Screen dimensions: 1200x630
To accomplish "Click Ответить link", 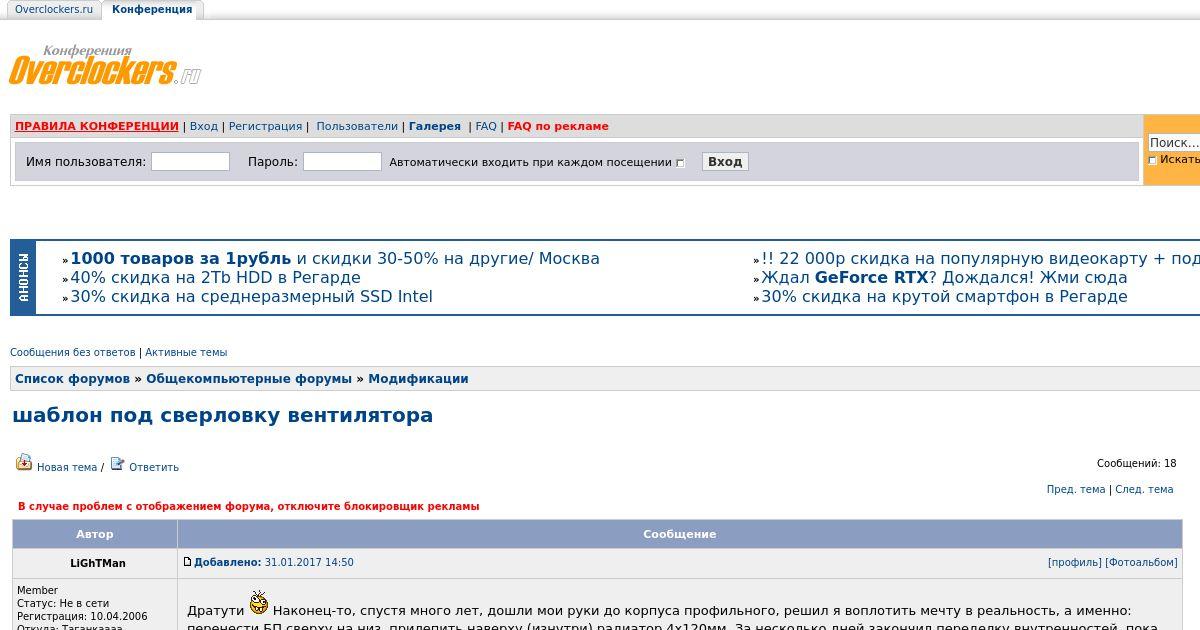I will click(154, 467).
